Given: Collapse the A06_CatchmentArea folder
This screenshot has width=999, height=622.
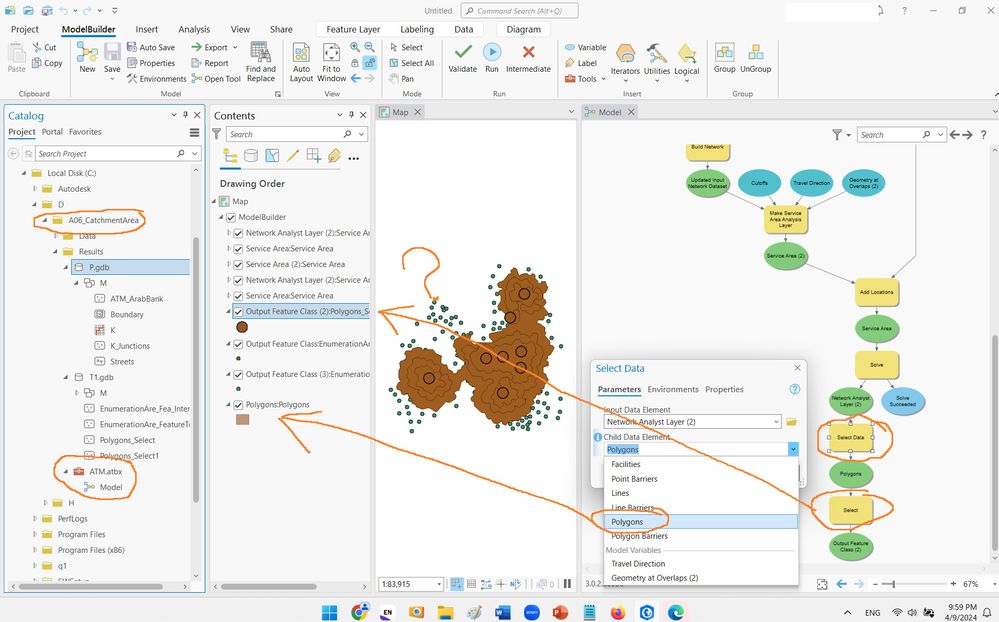Looking at the screenshot, I should 45,221.
